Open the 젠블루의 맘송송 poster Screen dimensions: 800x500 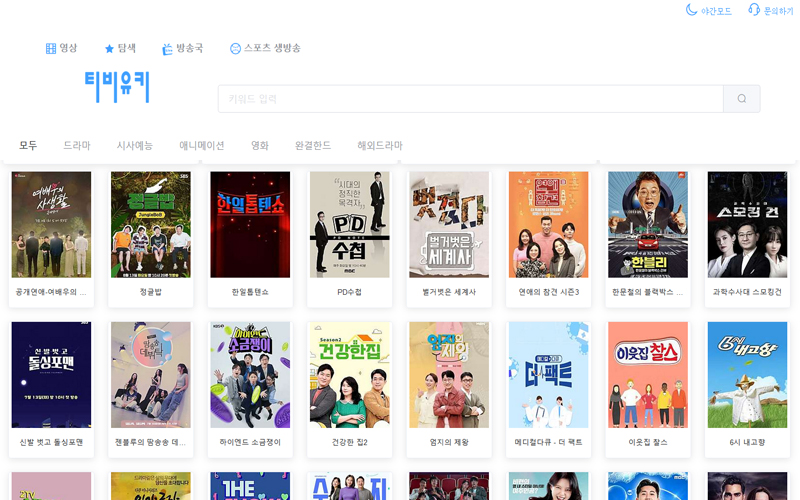[x=151, y=374]
